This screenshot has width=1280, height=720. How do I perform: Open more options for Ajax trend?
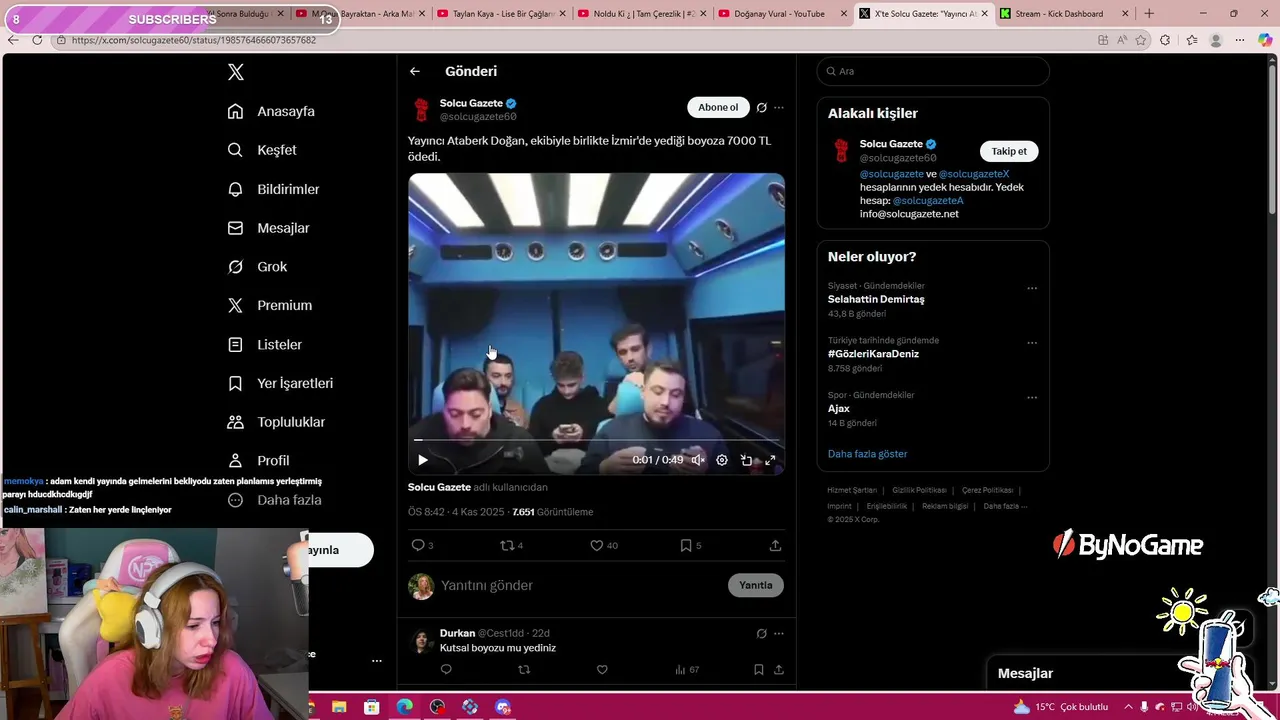tap(1032, 397)
